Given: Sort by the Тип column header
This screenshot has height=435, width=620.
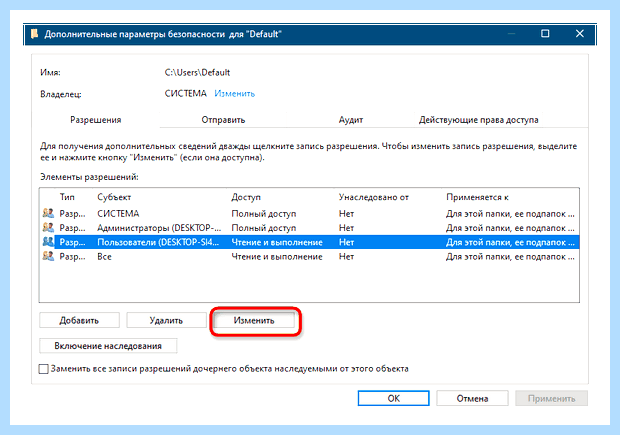Looking at the screenshot, I should coord(67,197).
